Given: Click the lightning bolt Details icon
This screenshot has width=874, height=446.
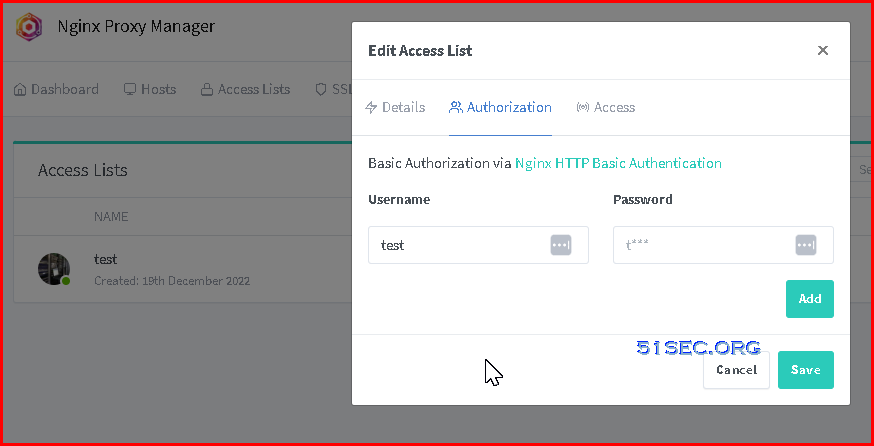Looking at the screenshot, I should [x=371, y=107].
